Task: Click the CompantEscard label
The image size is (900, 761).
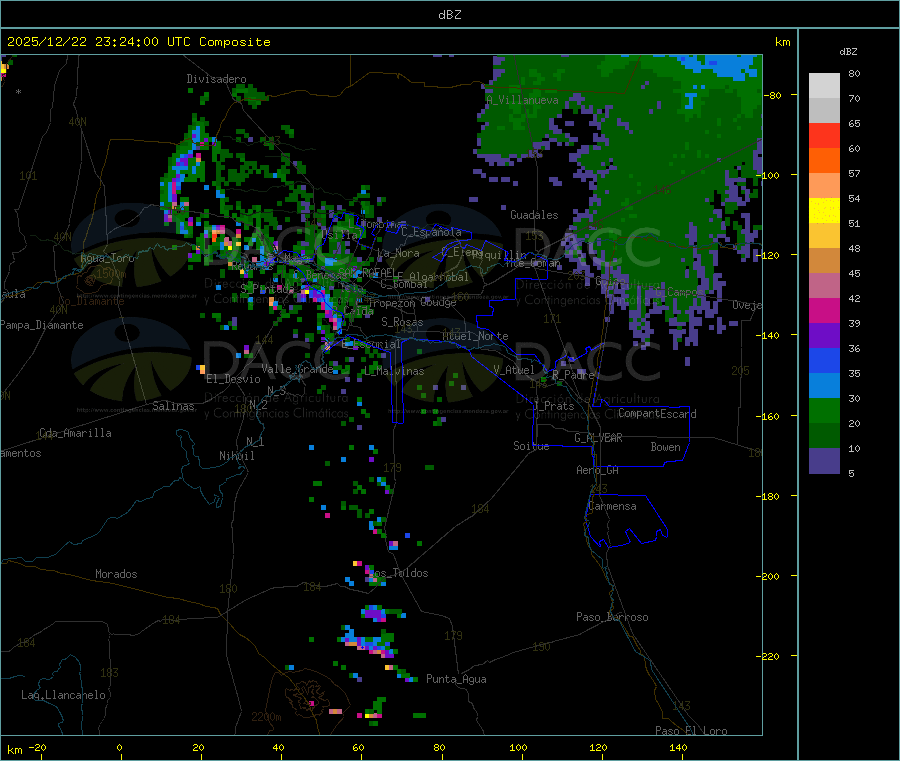Action: point(657,414)
